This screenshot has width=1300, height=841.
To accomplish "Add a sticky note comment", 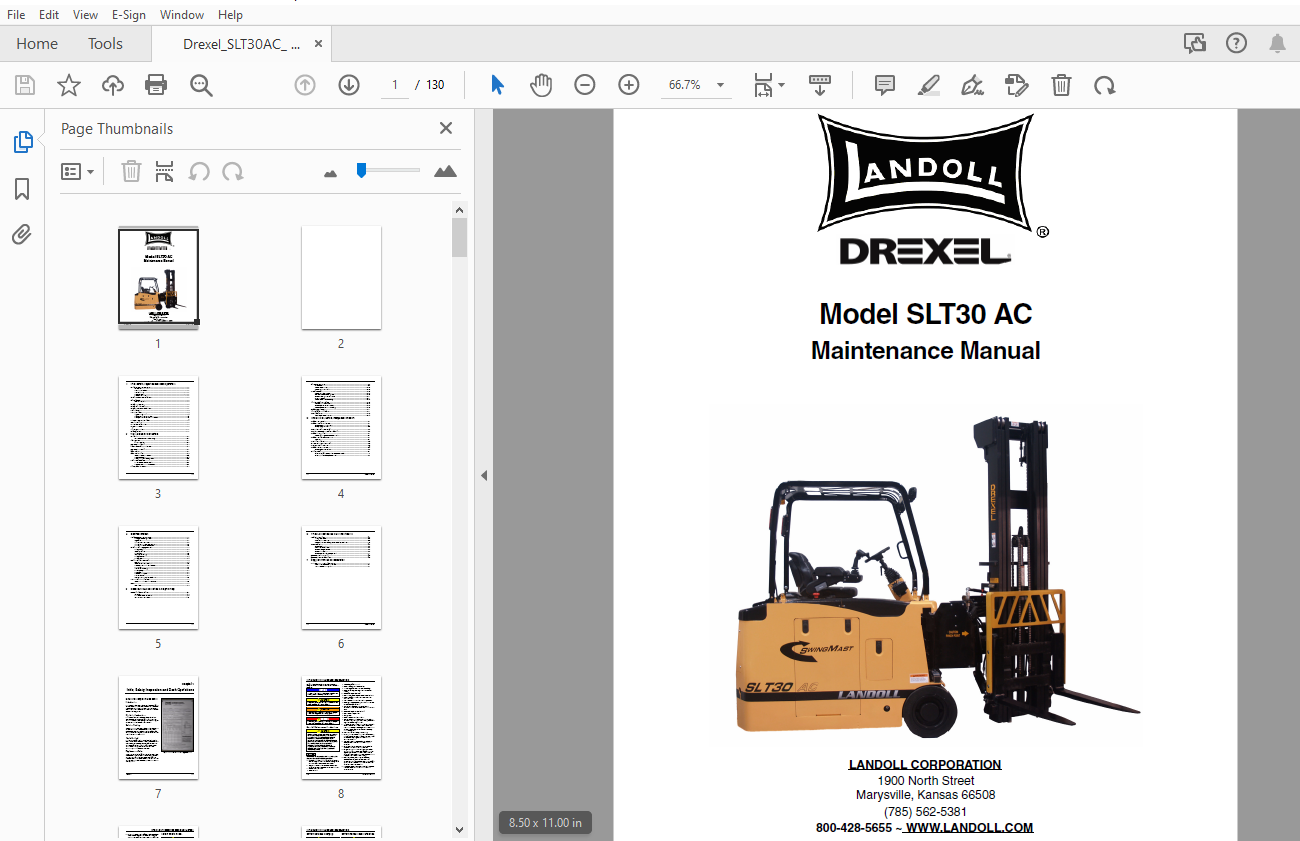I will pos(885,85).
